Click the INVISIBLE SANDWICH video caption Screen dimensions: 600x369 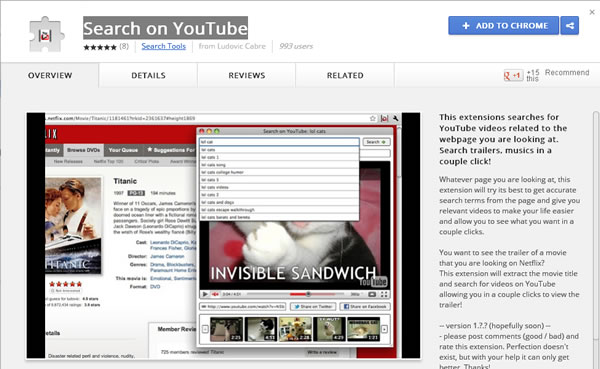pos(293,273)
